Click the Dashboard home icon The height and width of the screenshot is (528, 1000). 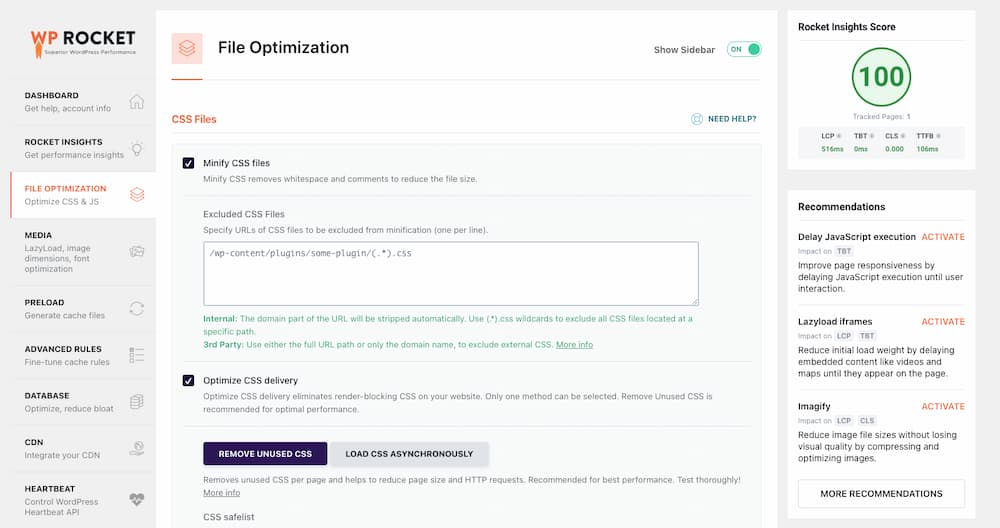click(136, 101)
